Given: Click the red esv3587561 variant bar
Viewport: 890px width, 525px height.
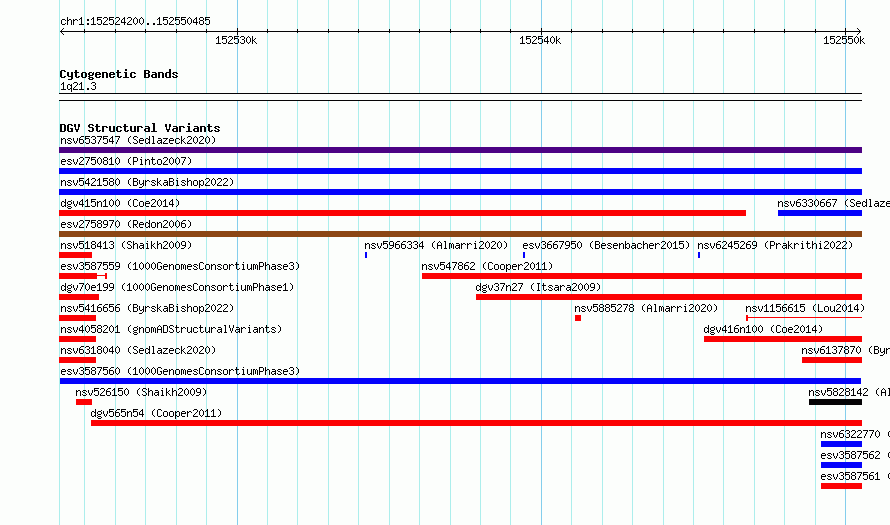Looking at the screenshot, I should pyautogui.click(x=841, y=486).
